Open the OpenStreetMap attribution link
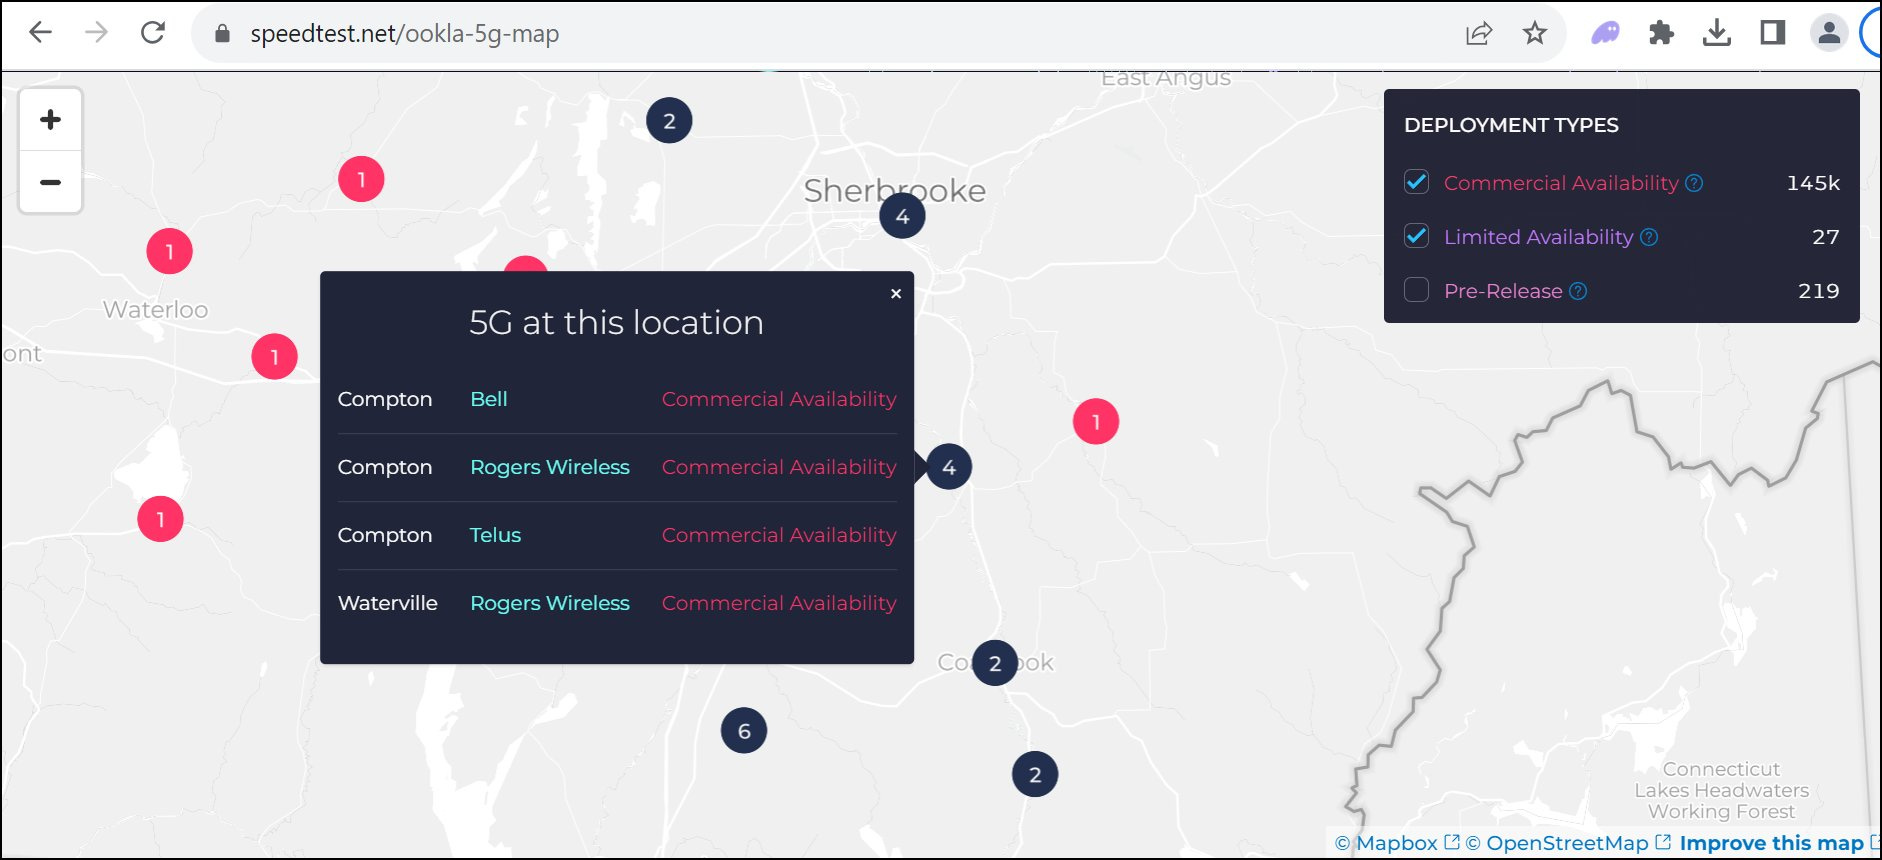The height and width of the screenshot is (860, 1882). pyautogui.click(x=1568, y=843)
